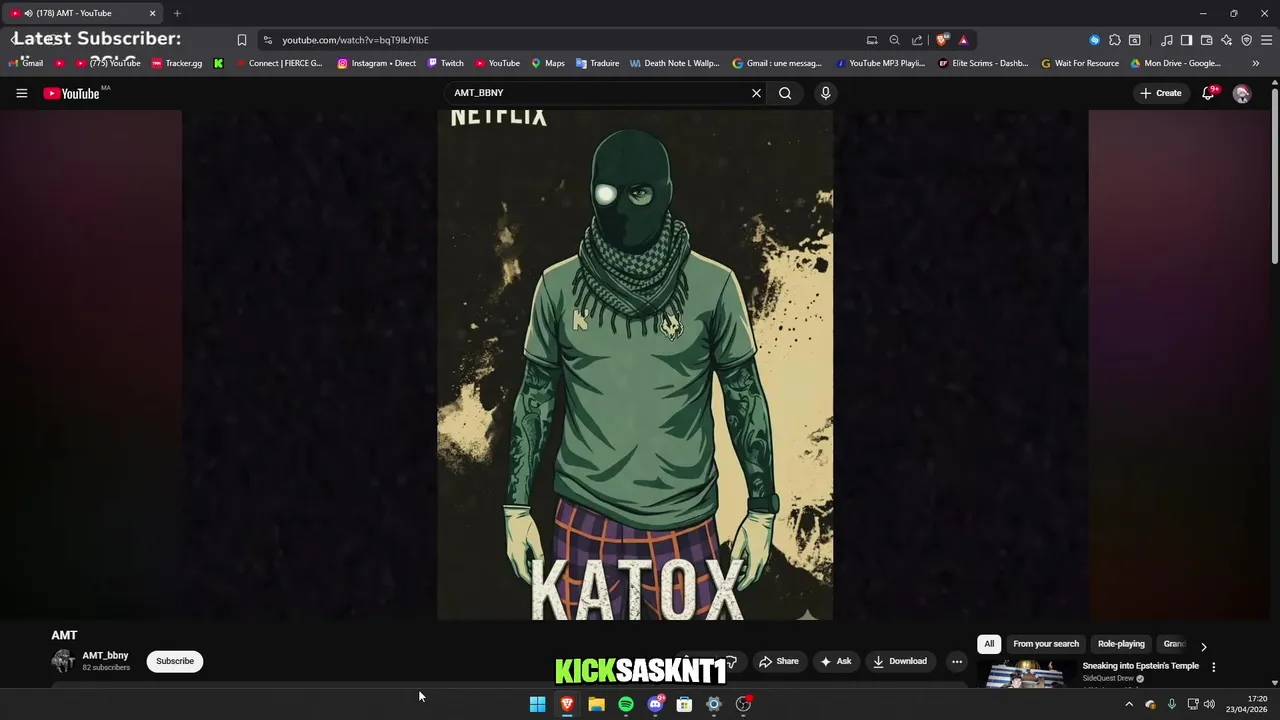This screenshot has height=720, width=1280.
Task: Open AMT_bbny channel name link
Action: coord(105,656)
